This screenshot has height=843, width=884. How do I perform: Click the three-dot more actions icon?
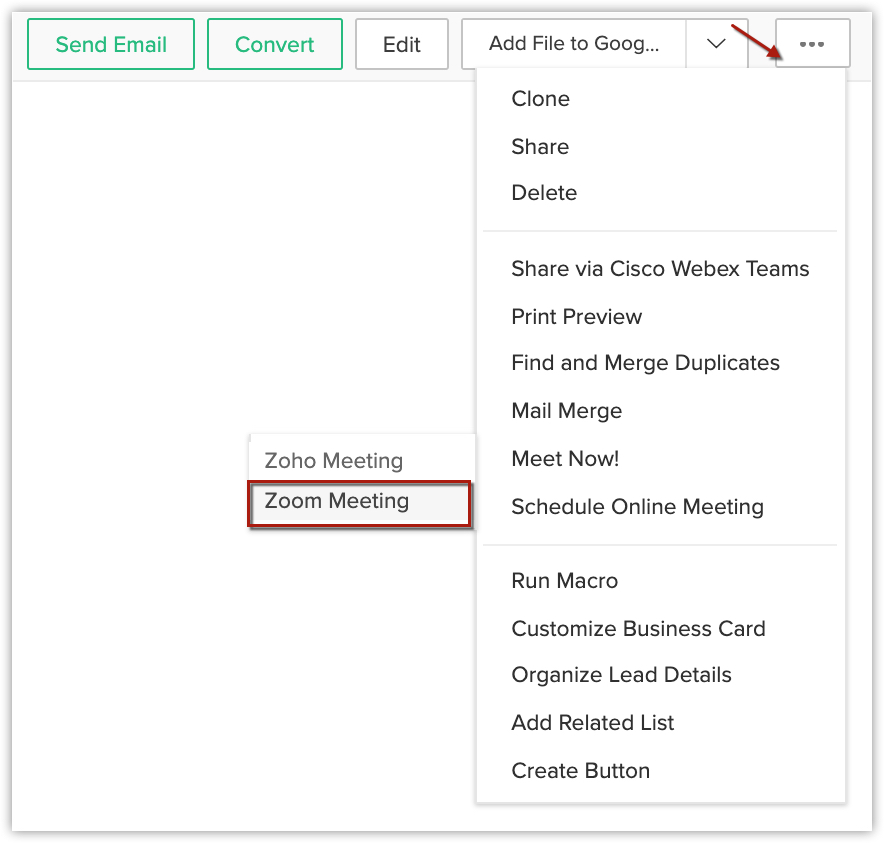pos(812,45)
